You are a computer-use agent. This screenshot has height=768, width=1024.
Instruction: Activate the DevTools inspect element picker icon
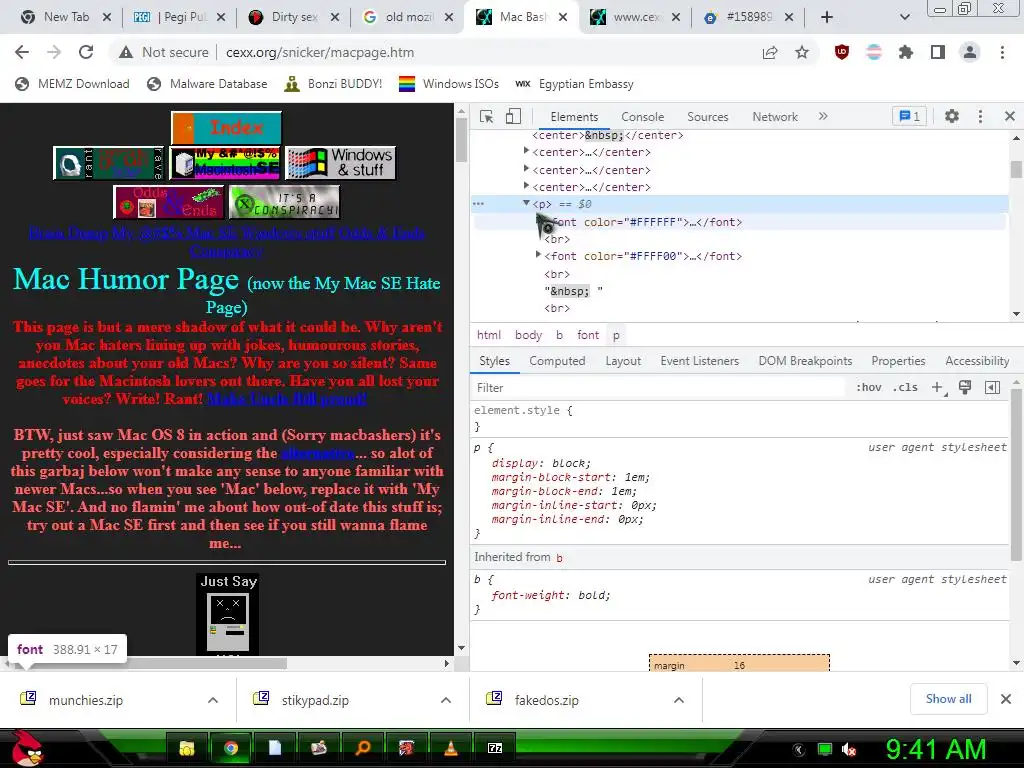point(487,116)
